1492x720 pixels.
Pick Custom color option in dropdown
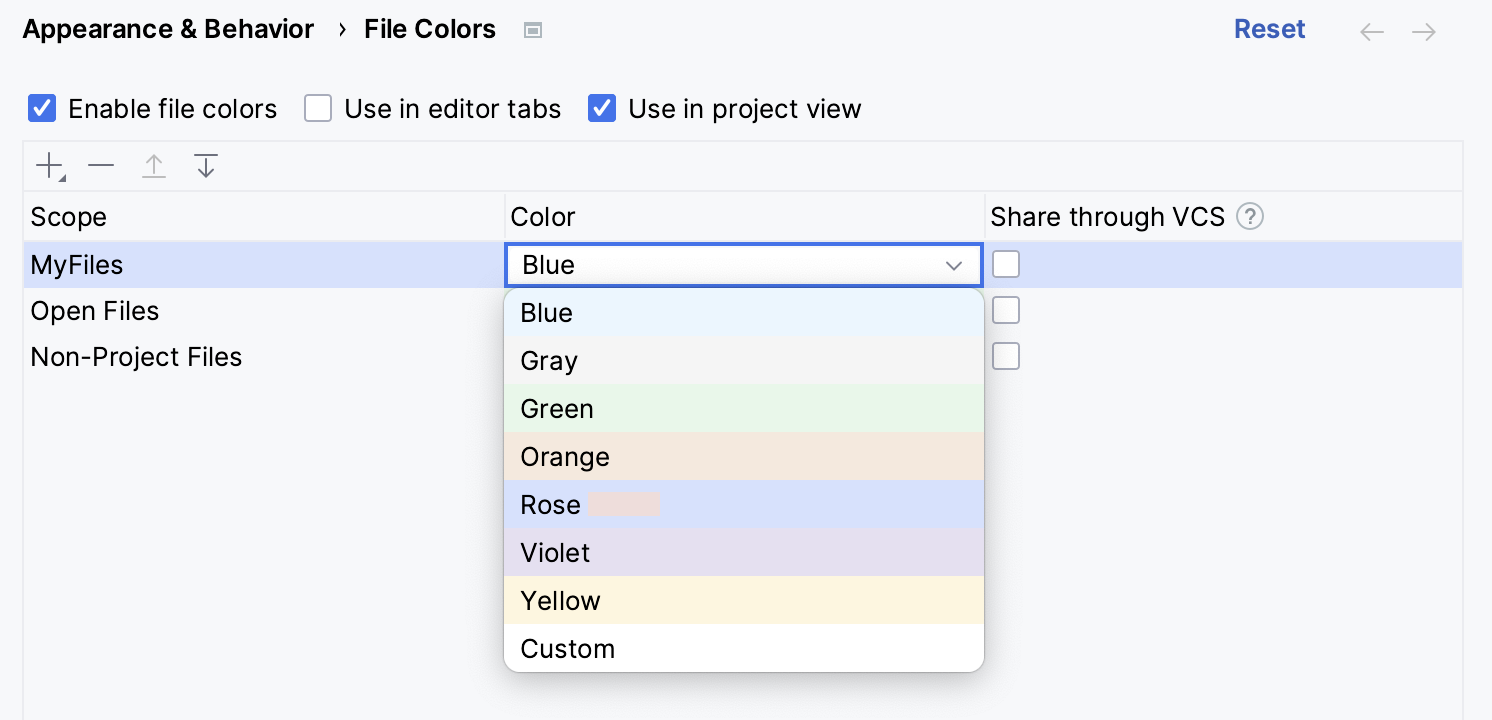(743, 649)
